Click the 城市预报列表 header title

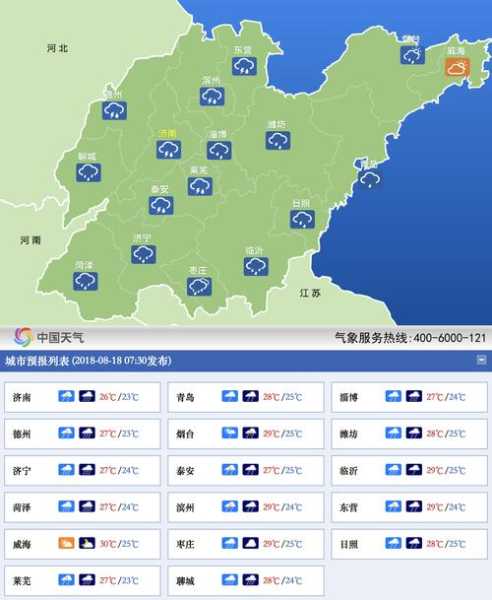(x=88, y=360)
